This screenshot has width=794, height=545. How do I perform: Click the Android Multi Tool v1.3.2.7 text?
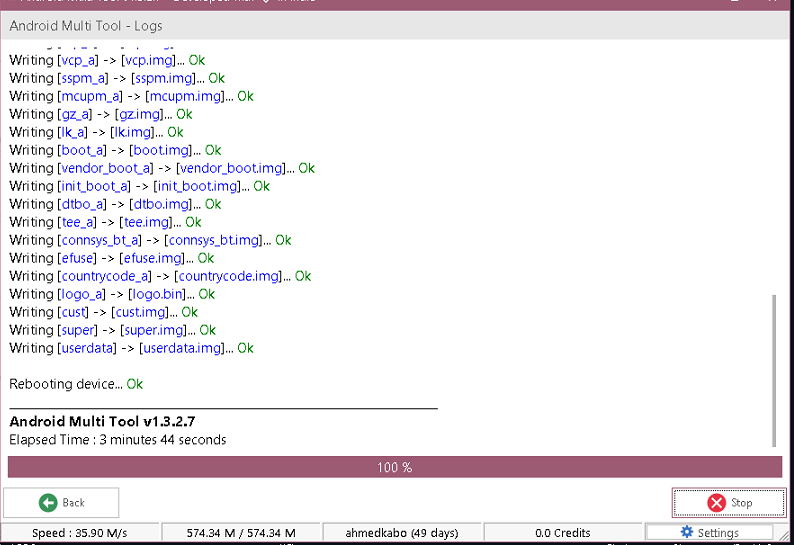coord(102,421)
